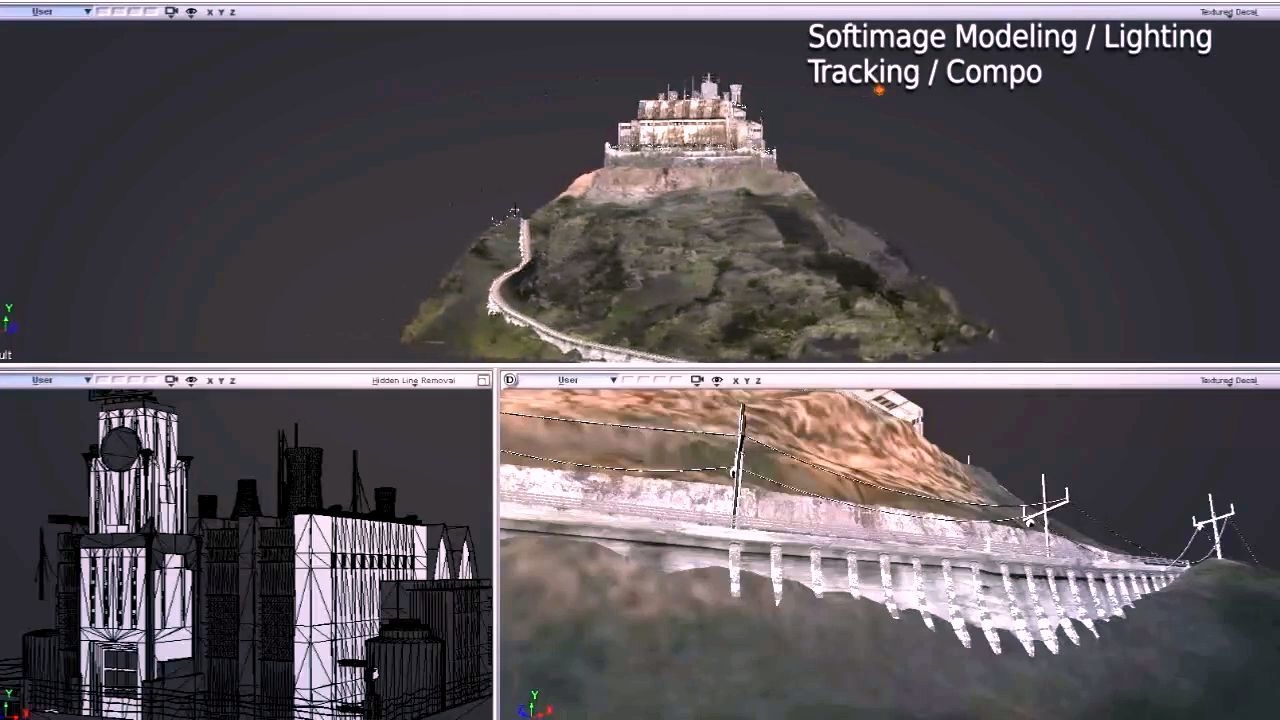The width and height of the screenshot is (1280, 720).
Task: Open User view dropdown in top viewport
Action: point(47,12)
